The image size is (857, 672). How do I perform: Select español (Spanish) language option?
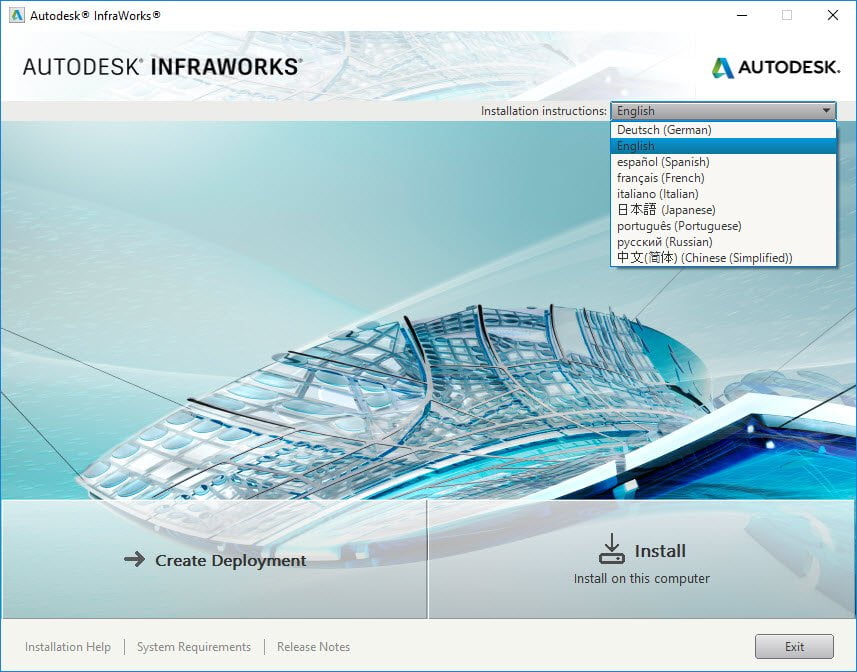[x=723, y=162]
